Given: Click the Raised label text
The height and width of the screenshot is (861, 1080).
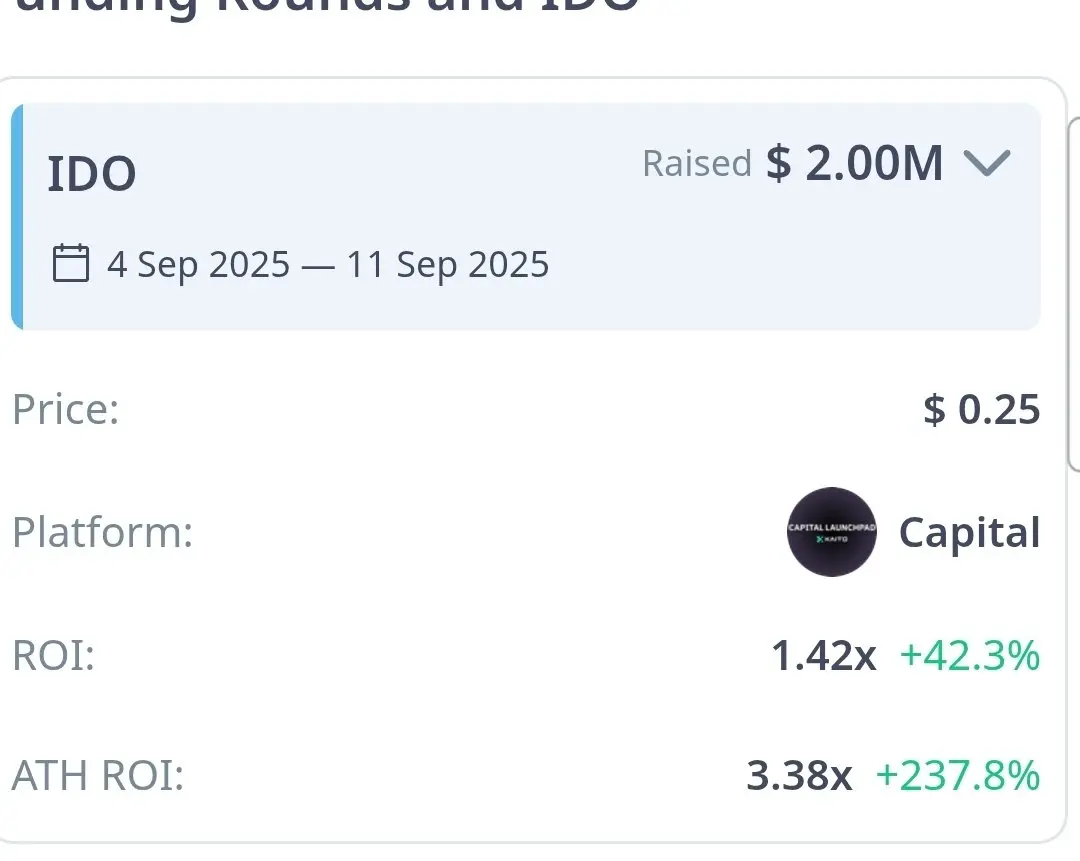Looking at the screenshot, I should (x=696, y=163).
